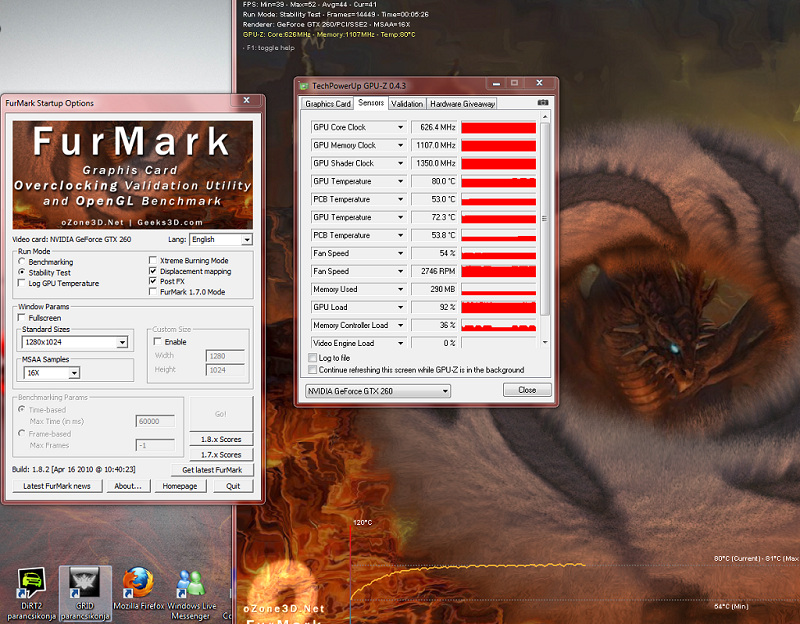Switch to Sensors tab
Image resolution: width=800 pixels, height=624 pixels.
[x=371, y=103]
